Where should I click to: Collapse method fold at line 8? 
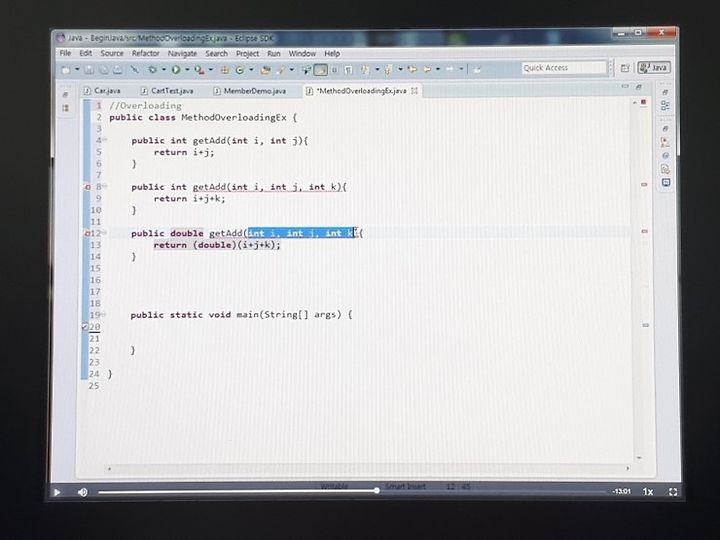[x=105, y=186]
